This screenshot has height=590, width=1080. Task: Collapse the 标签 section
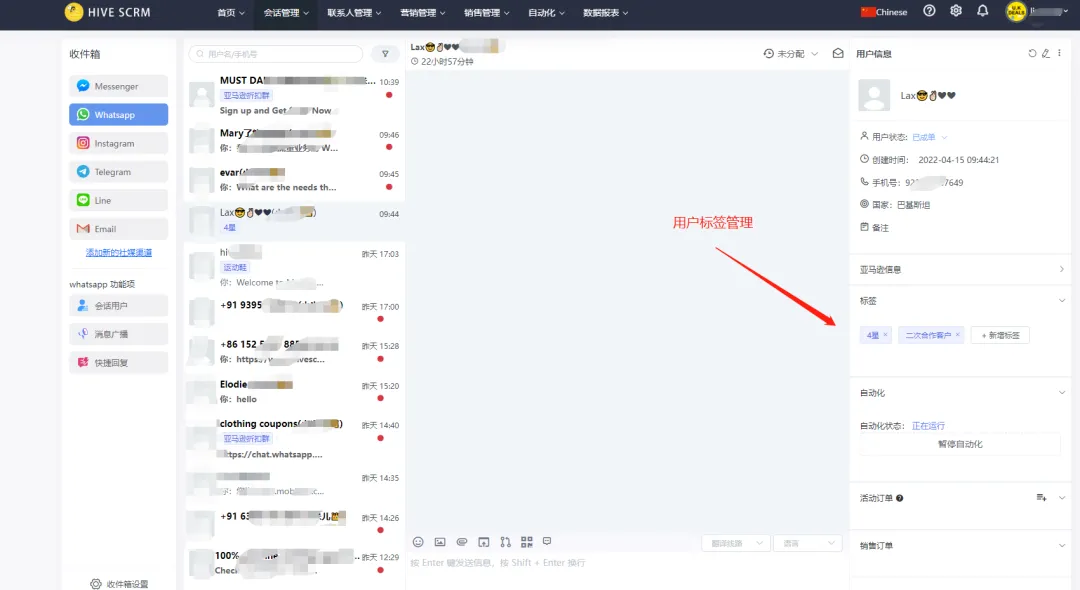[x=1061, y=300]
